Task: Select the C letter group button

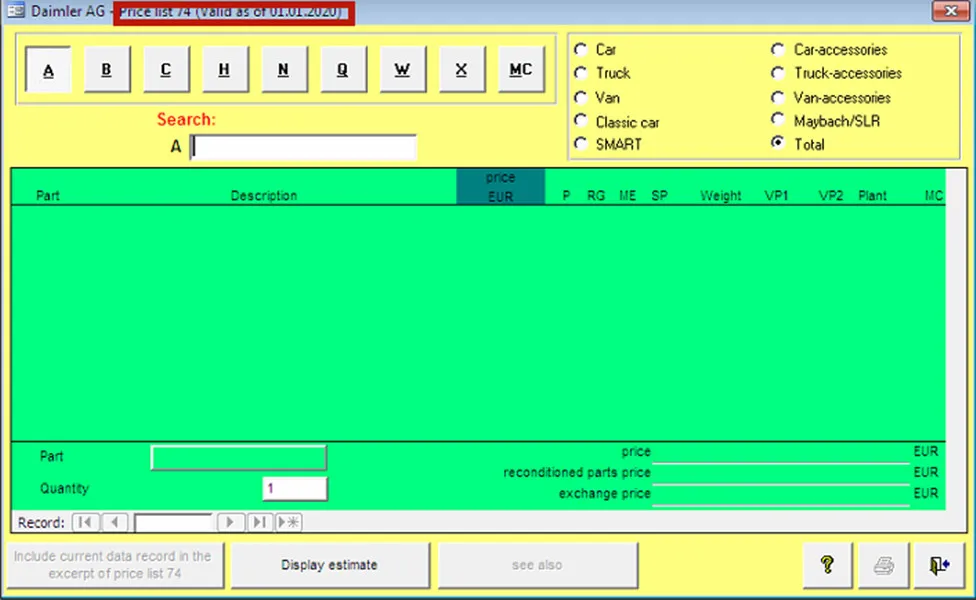Action: click(x=166, y=70)
